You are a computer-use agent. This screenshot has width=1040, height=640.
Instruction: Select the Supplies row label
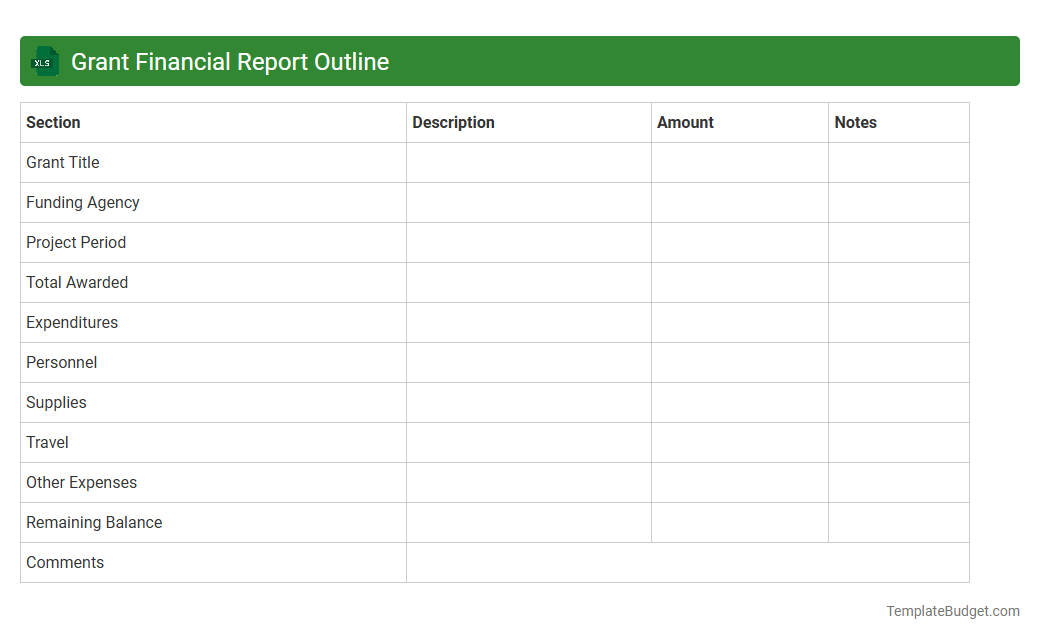point(56,402)
